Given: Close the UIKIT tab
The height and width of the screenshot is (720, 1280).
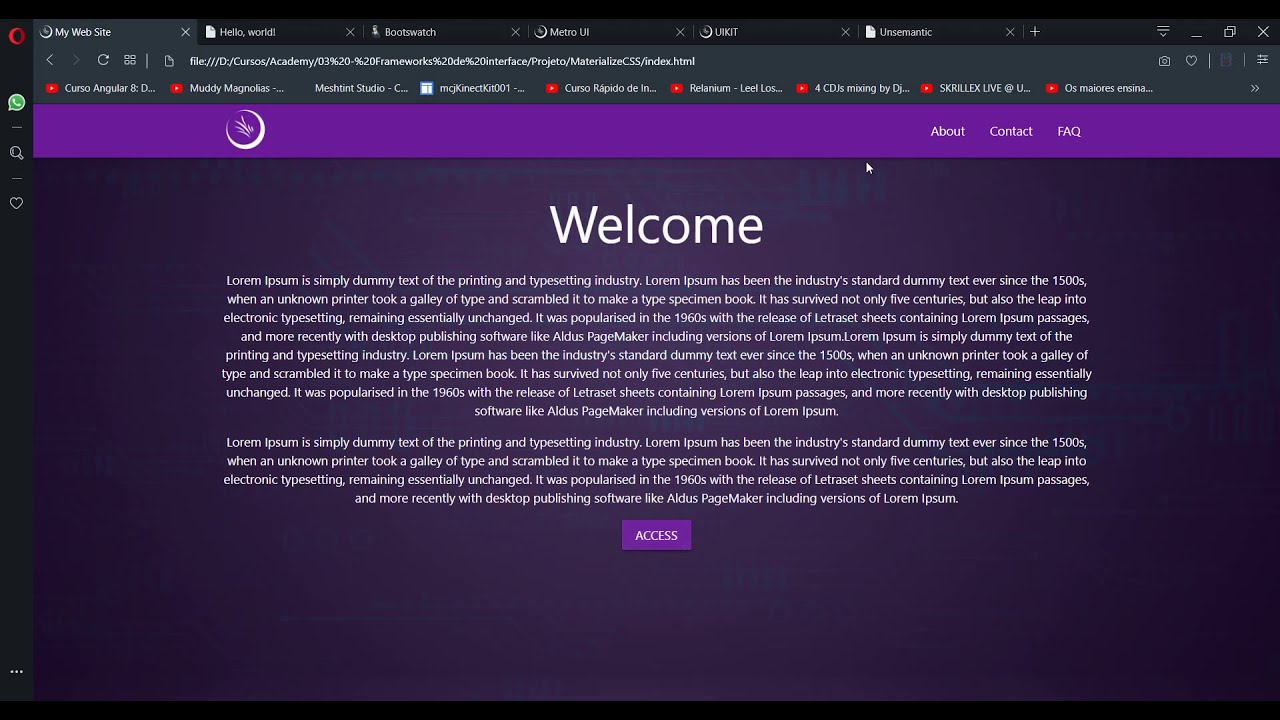Looking at the screenshot, I should point(845,32).
